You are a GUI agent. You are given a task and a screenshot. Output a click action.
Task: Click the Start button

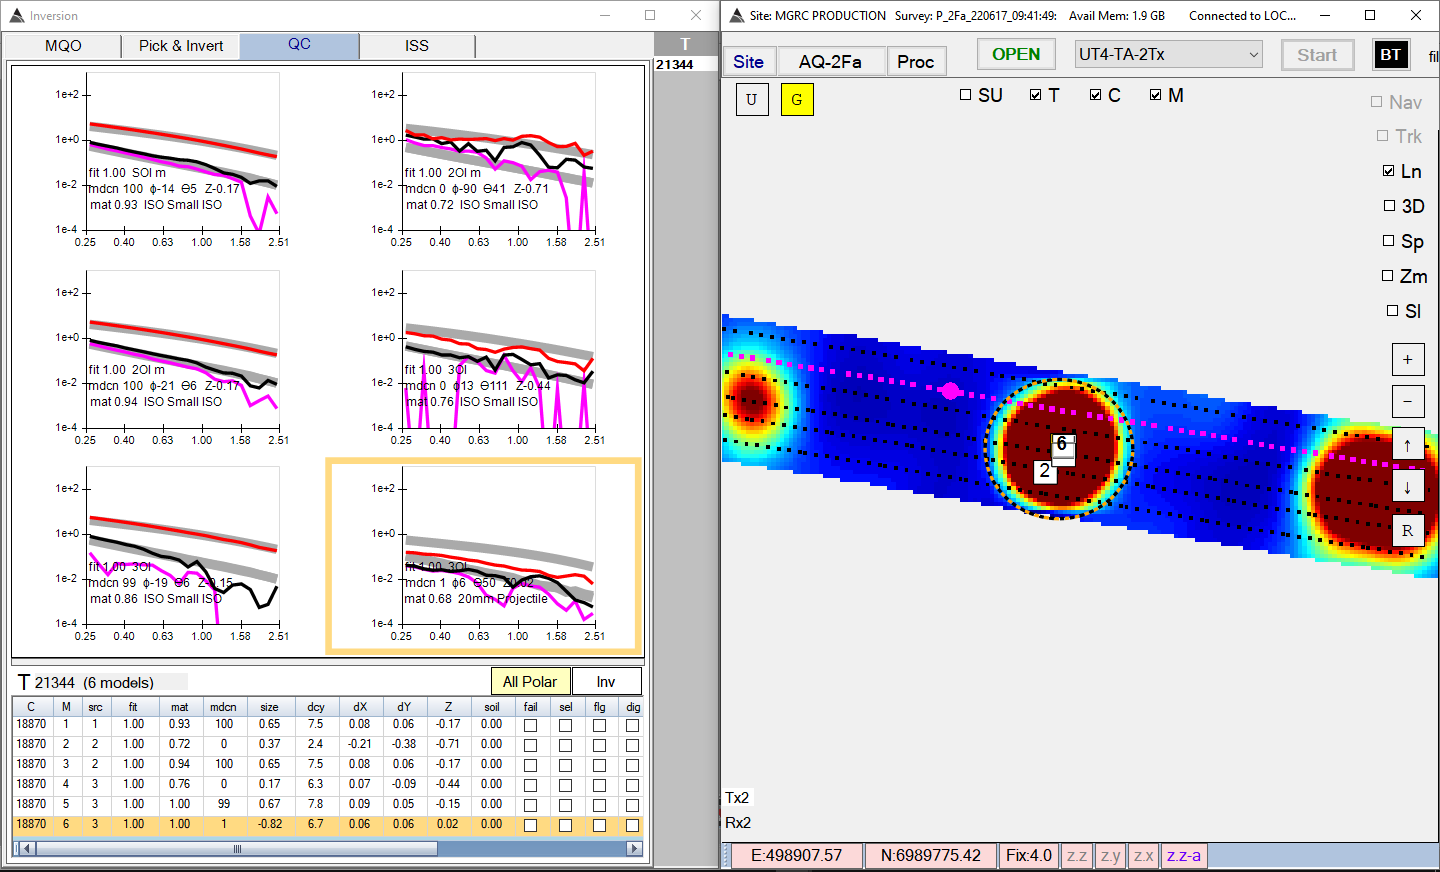[1317, 55]
